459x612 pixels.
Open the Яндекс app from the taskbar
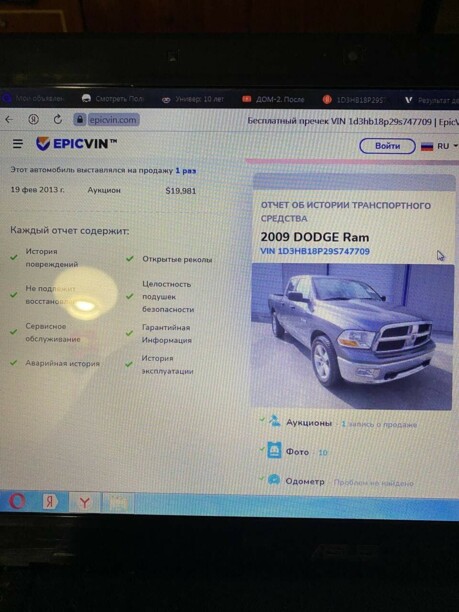tap(50, 502)
